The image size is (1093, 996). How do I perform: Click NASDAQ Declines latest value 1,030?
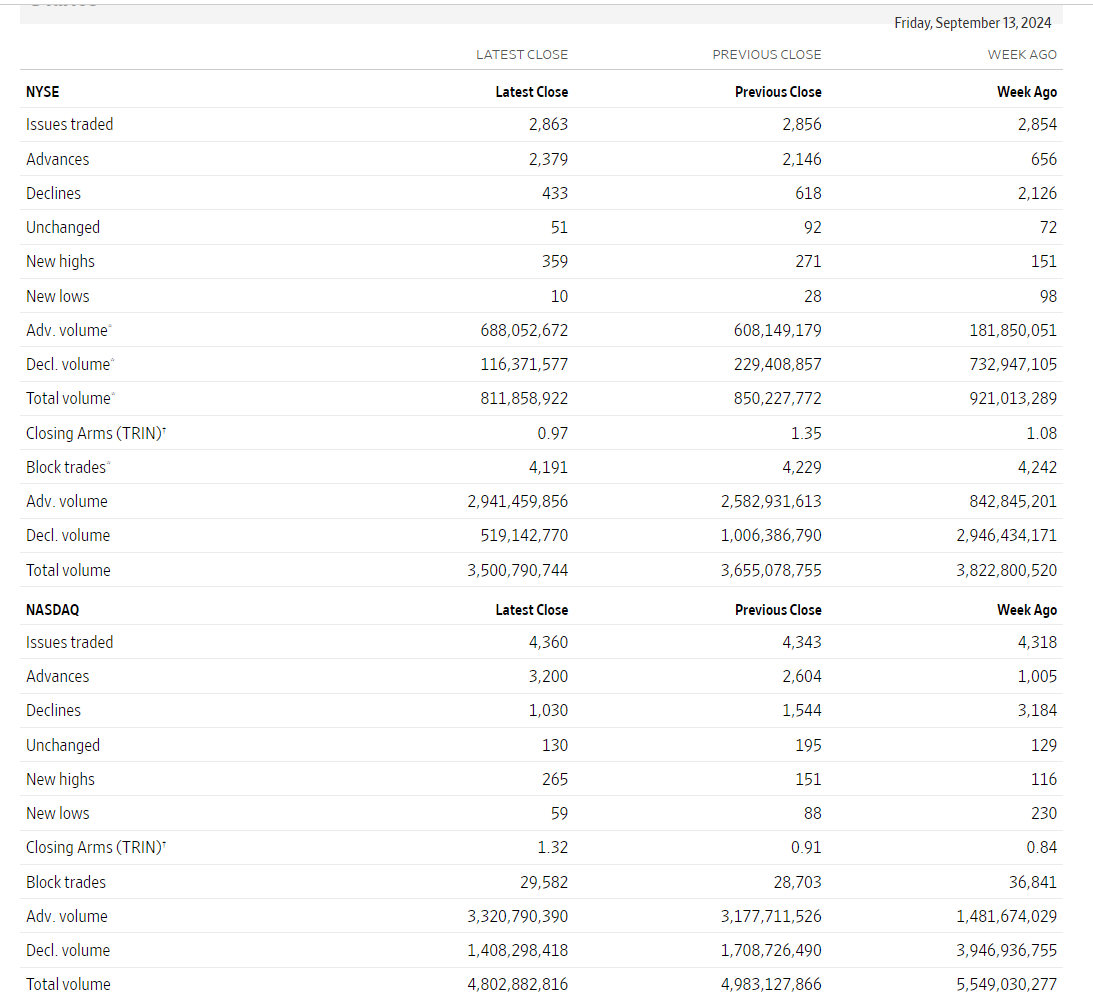coord(549,711)
